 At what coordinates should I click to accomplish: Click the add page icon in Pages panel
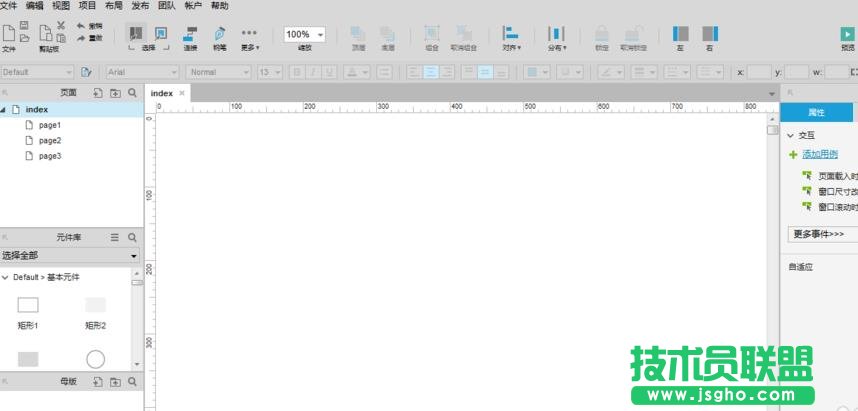(x=98, y=92)
